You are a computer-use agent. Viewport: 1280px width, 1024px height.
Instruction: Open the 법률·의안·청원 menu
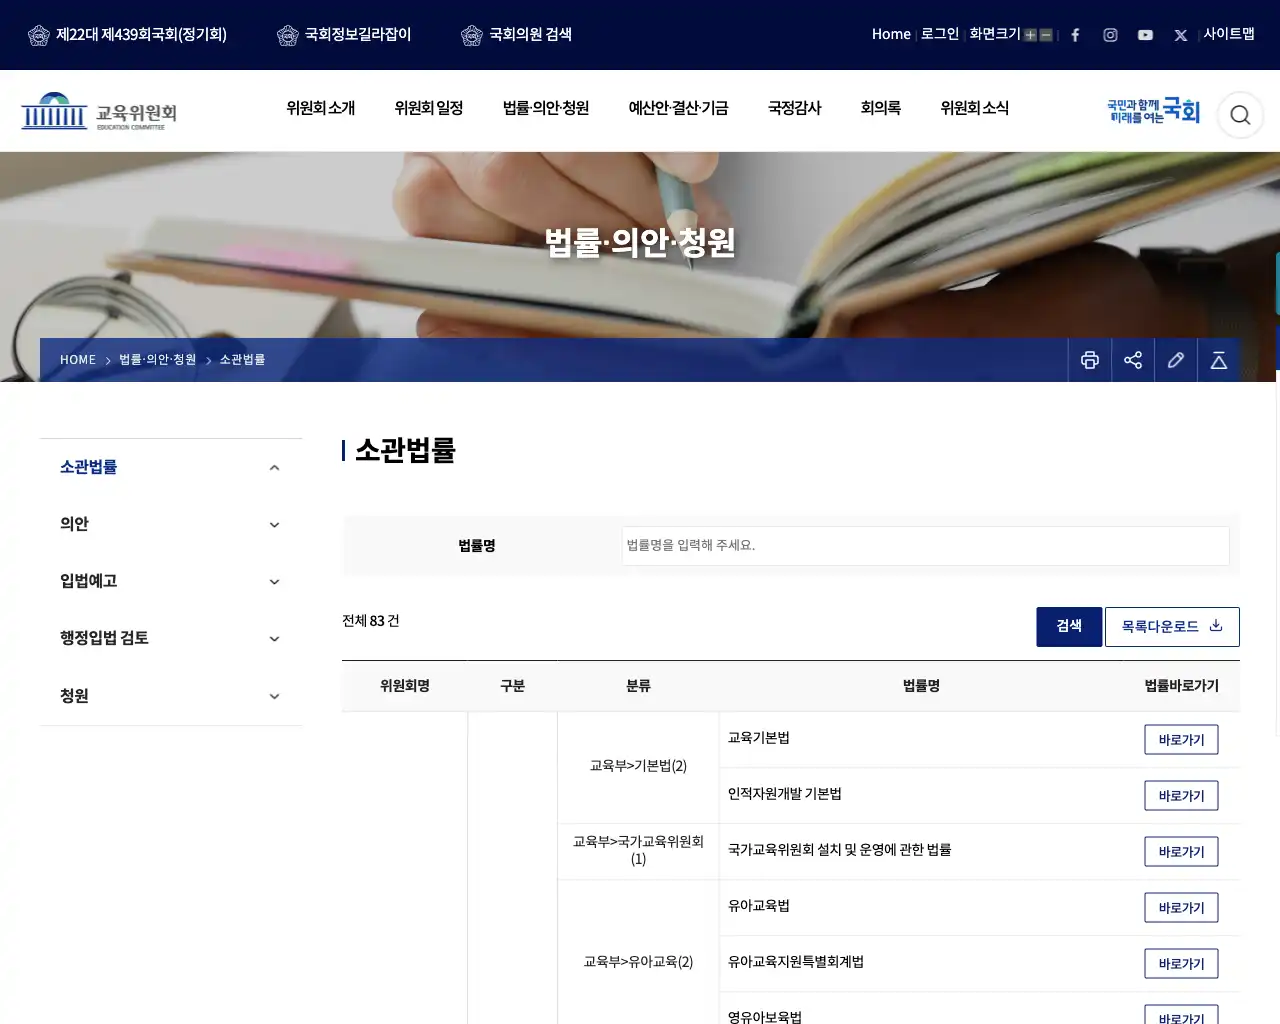[546, 108]
